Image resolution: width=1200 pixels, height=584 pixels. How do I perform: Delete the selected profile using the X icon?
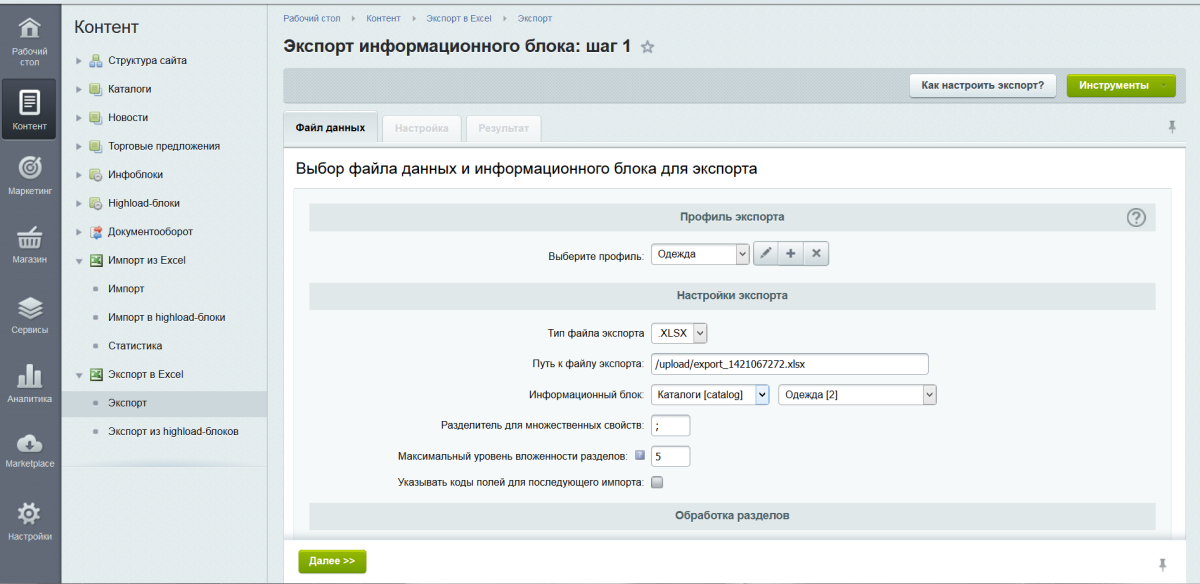pos(816,253)
